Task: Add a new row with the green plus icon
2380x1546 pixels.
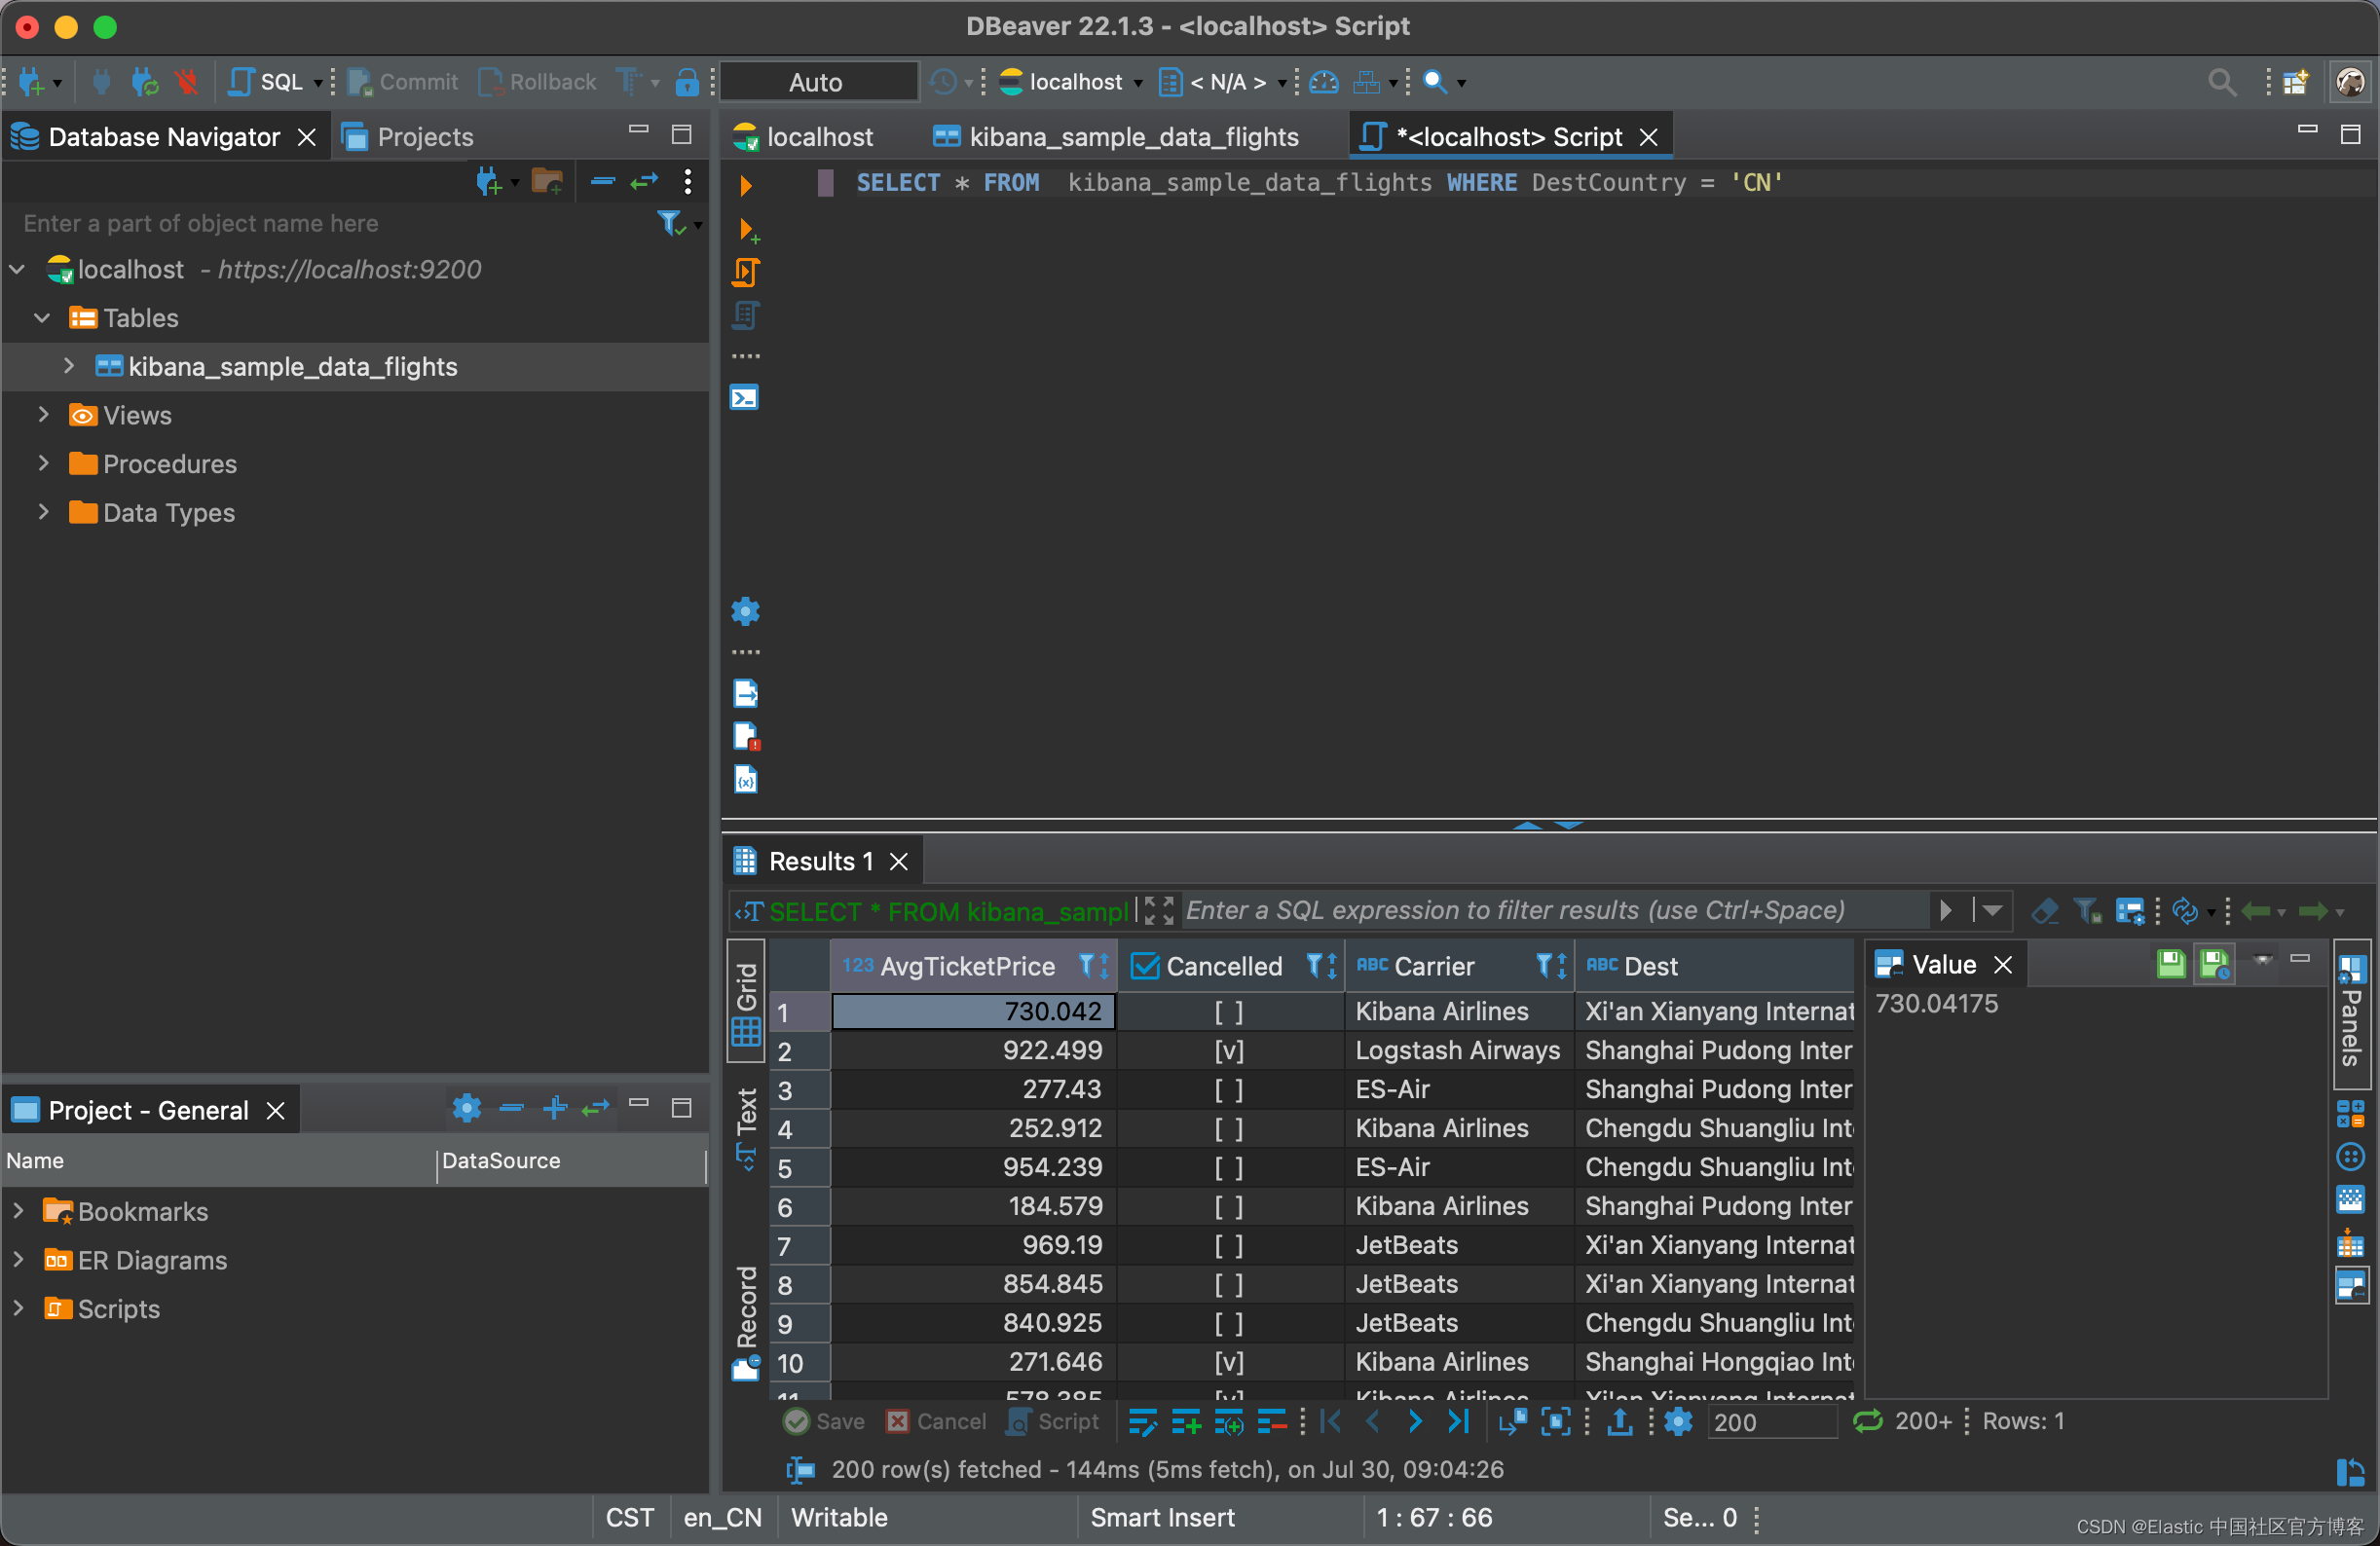Action: [x=1186, y=1421]
